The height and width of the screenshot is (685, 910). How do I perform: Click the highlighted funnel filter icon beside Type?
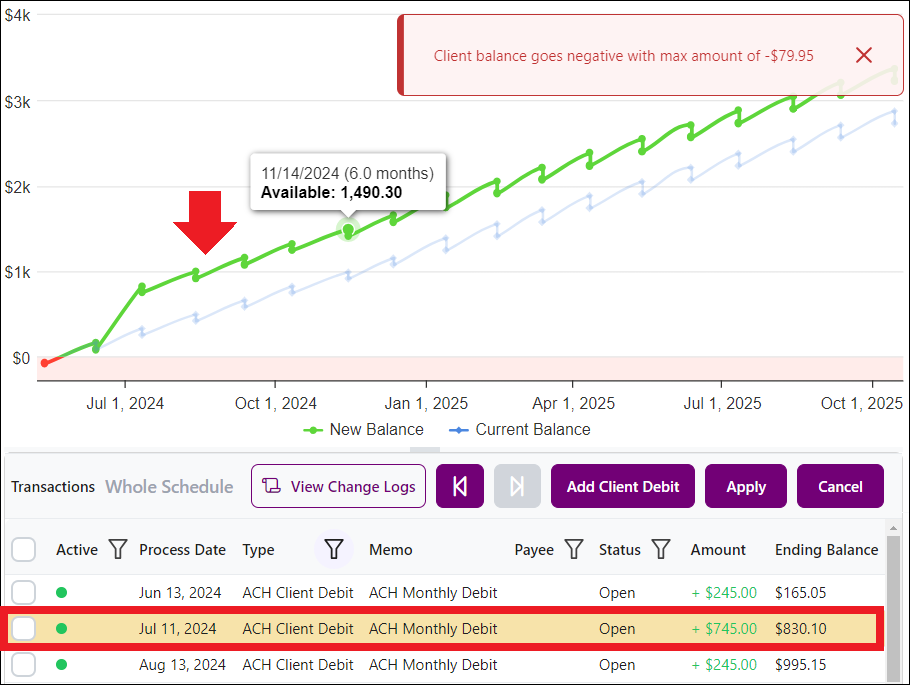click(x=333, y=549)
